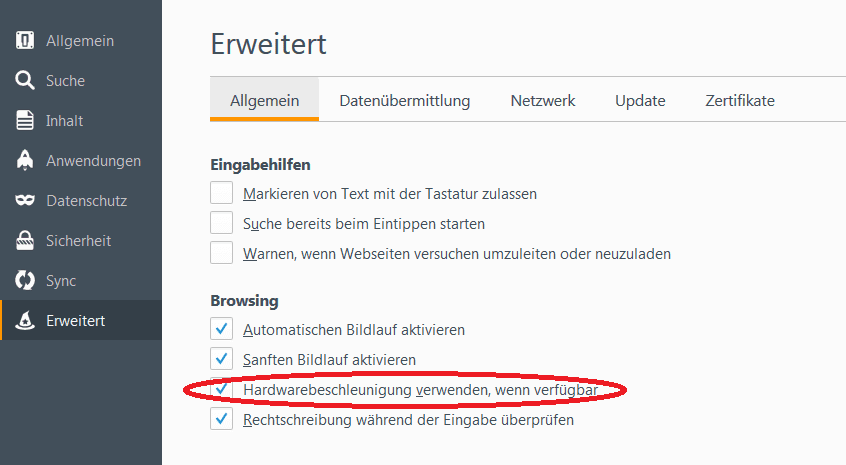Enable warning when websites redirect or reload

click(221, 252)
